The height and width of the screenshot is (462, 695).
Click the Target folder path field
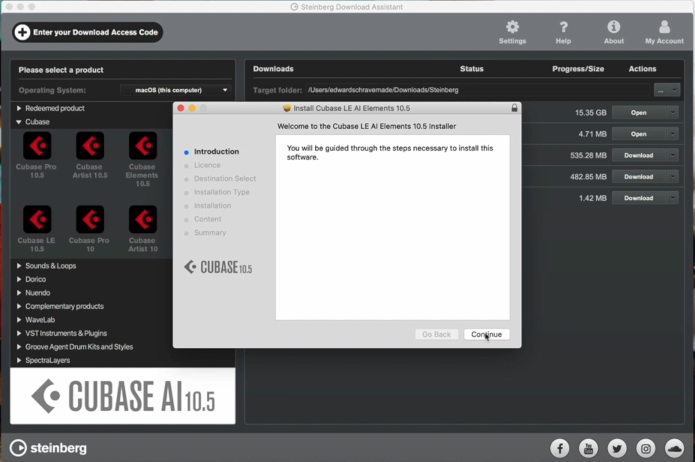pyautogui.click(x=478, y=90)
